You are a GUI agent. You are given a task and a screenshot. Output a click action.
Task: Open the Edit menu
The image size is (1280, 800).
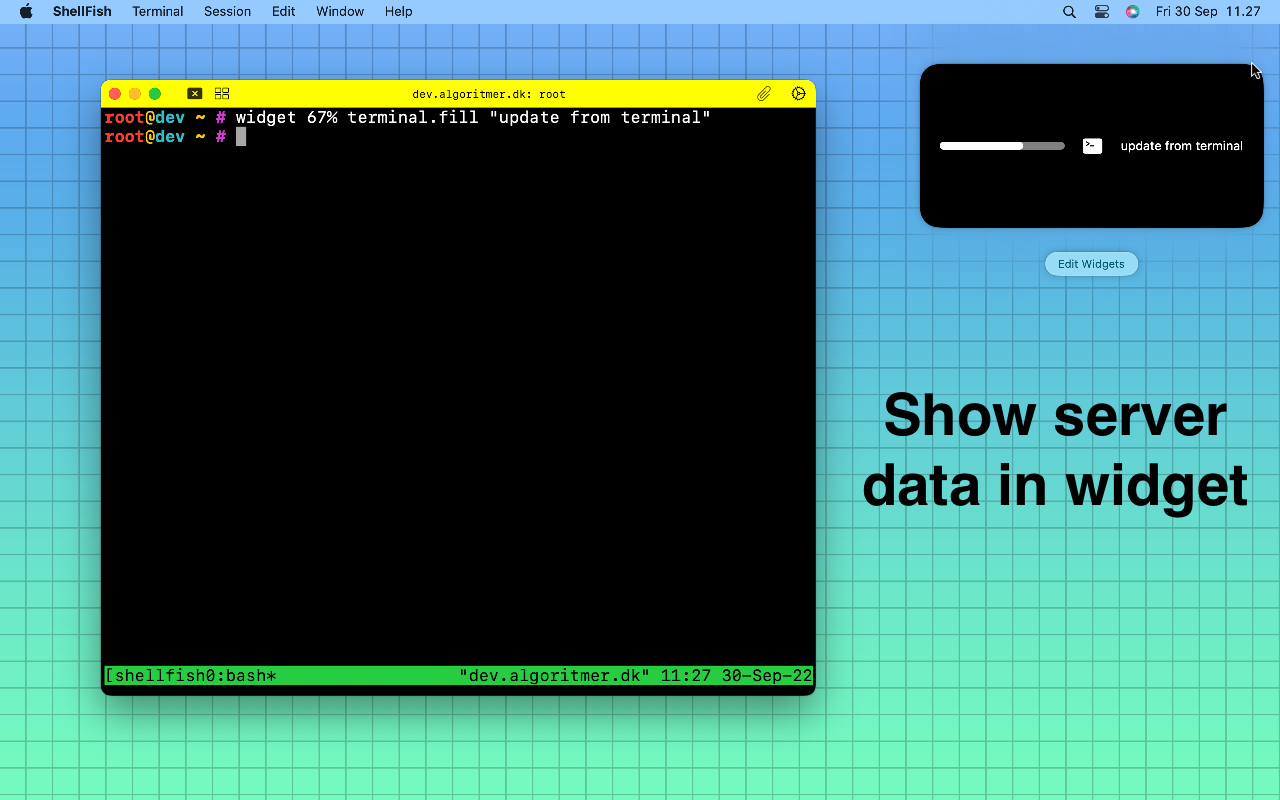point(283,12)
